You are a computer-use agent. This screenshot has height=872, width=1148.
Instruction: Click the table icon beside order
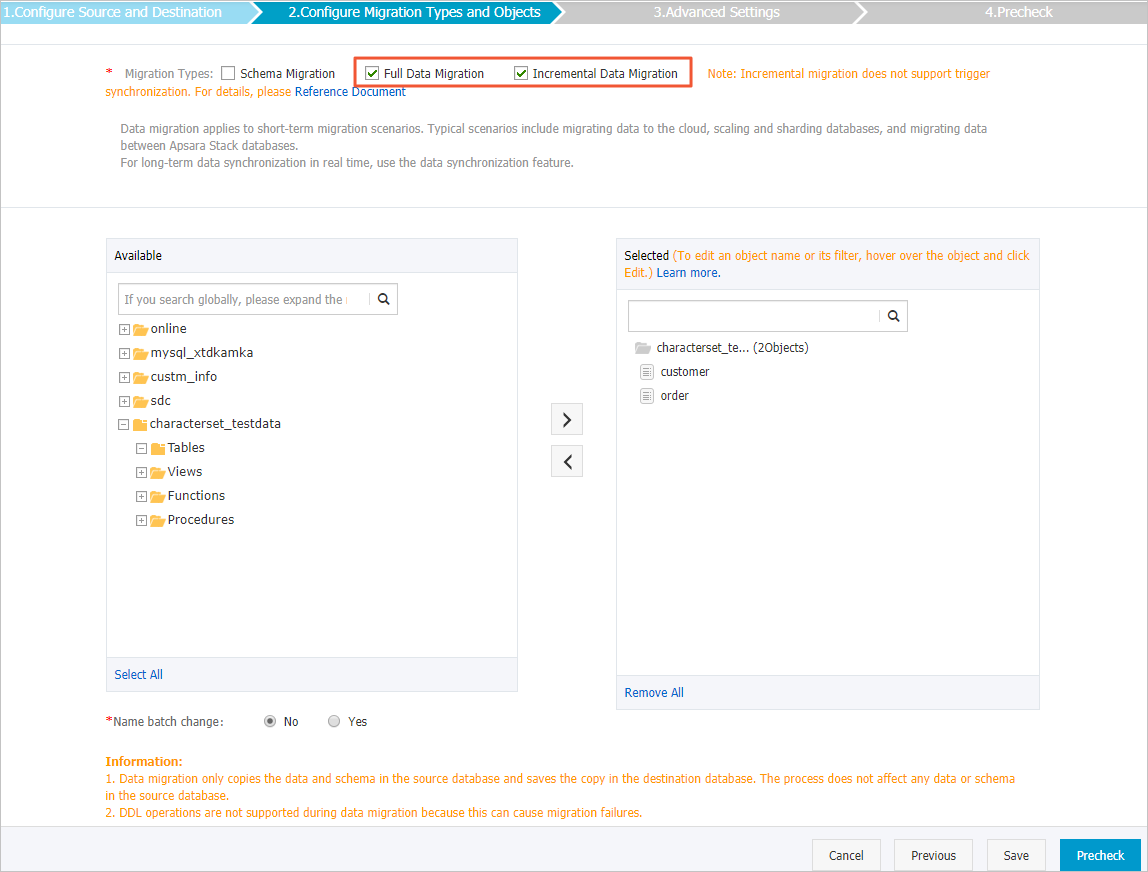pyautogui.click(x=646, y=395)
